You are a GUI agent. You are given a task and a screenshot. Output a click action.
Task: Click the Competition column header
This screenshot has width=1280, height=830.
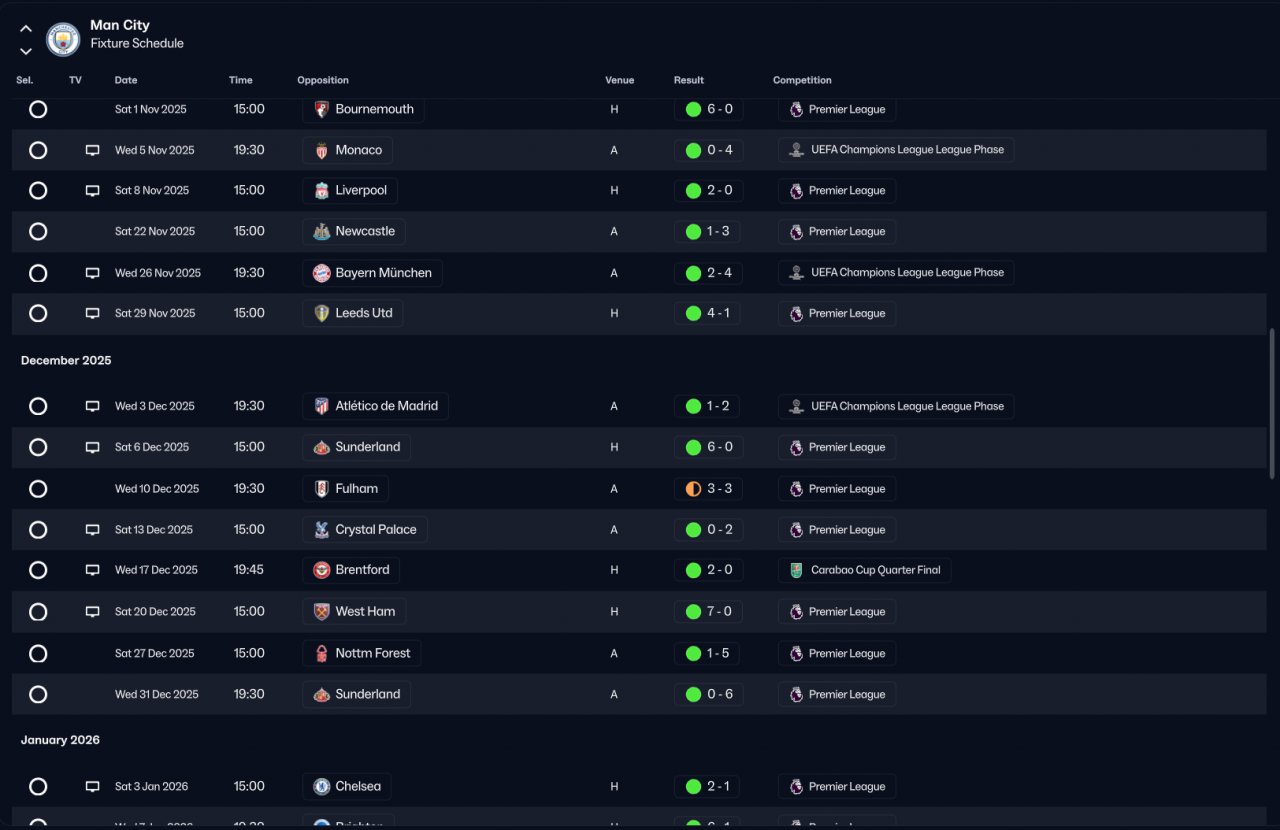point(802,80)
